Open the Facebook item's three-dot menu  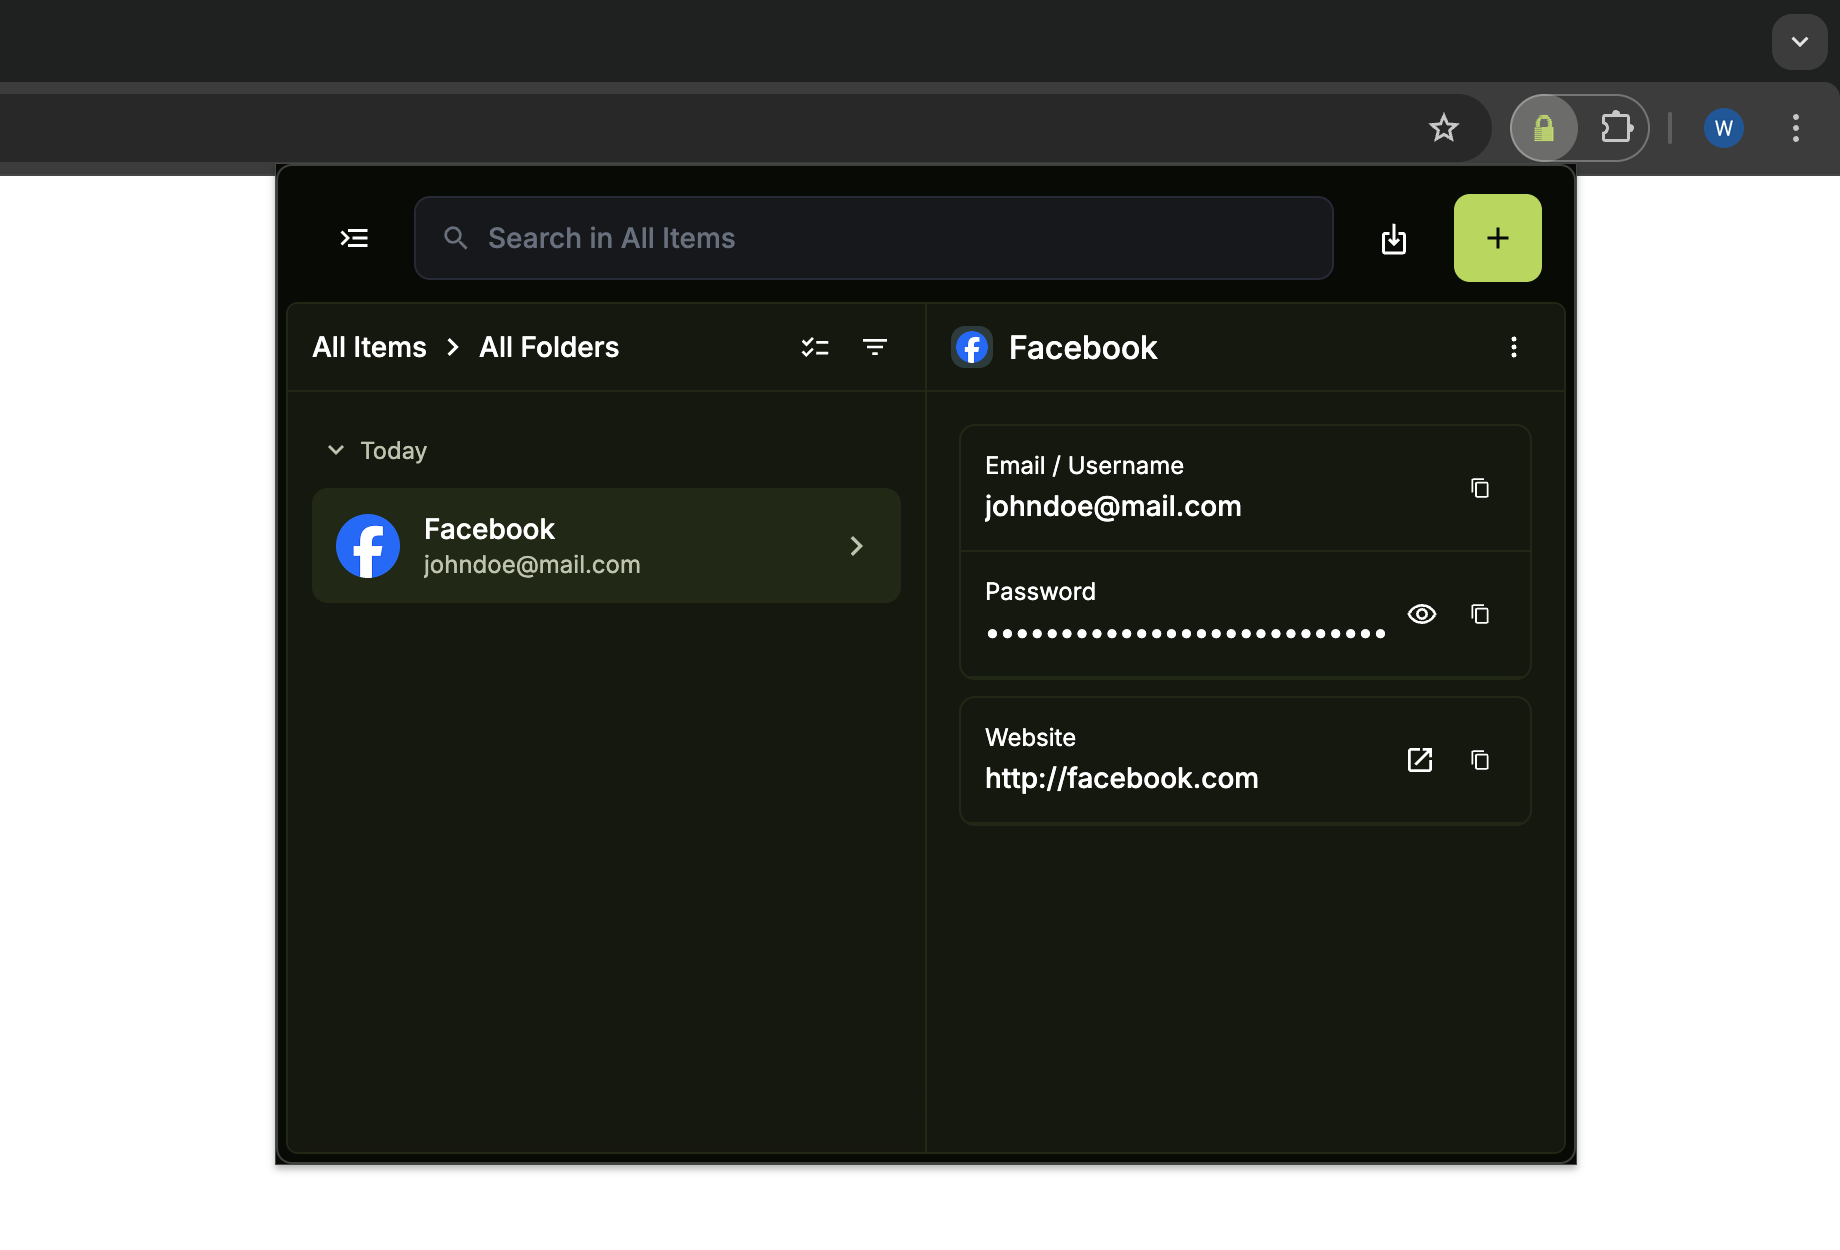coord(1514,347)
